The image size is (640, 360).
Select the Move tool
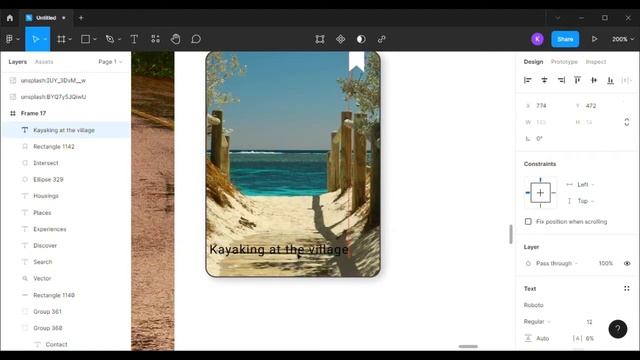pos(36,39)
